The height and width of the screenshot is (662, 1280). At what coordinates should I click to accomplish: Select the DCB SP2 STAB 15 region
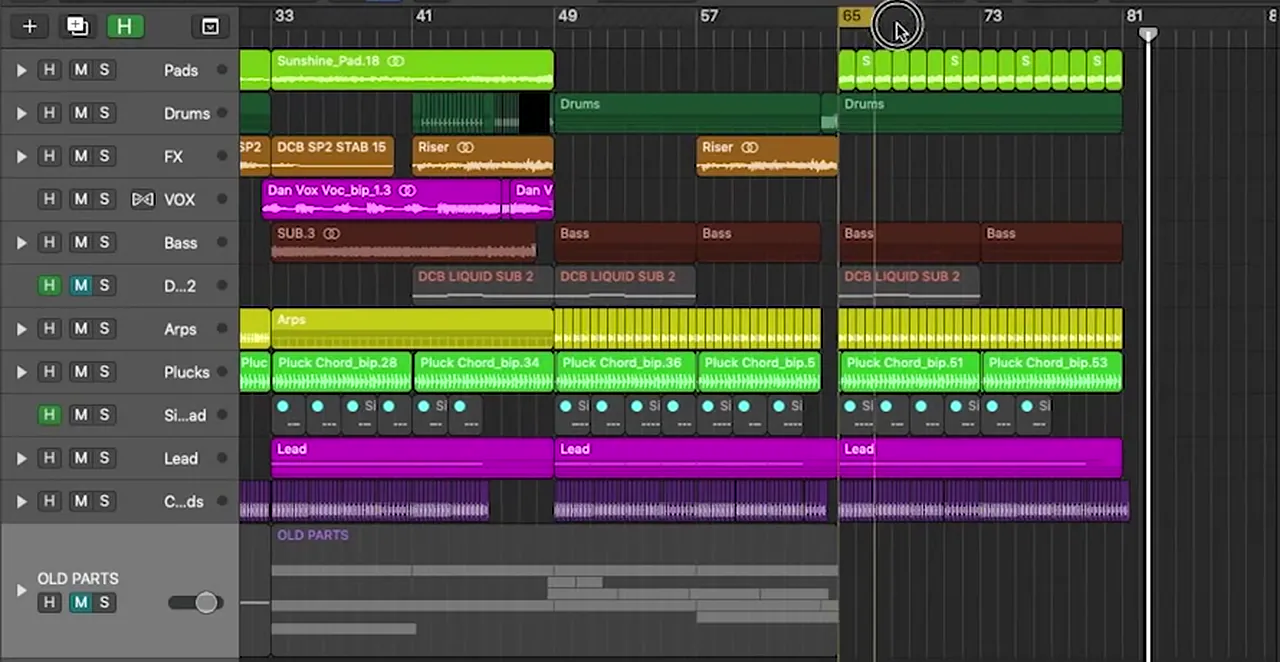click(x=331, y=156)
